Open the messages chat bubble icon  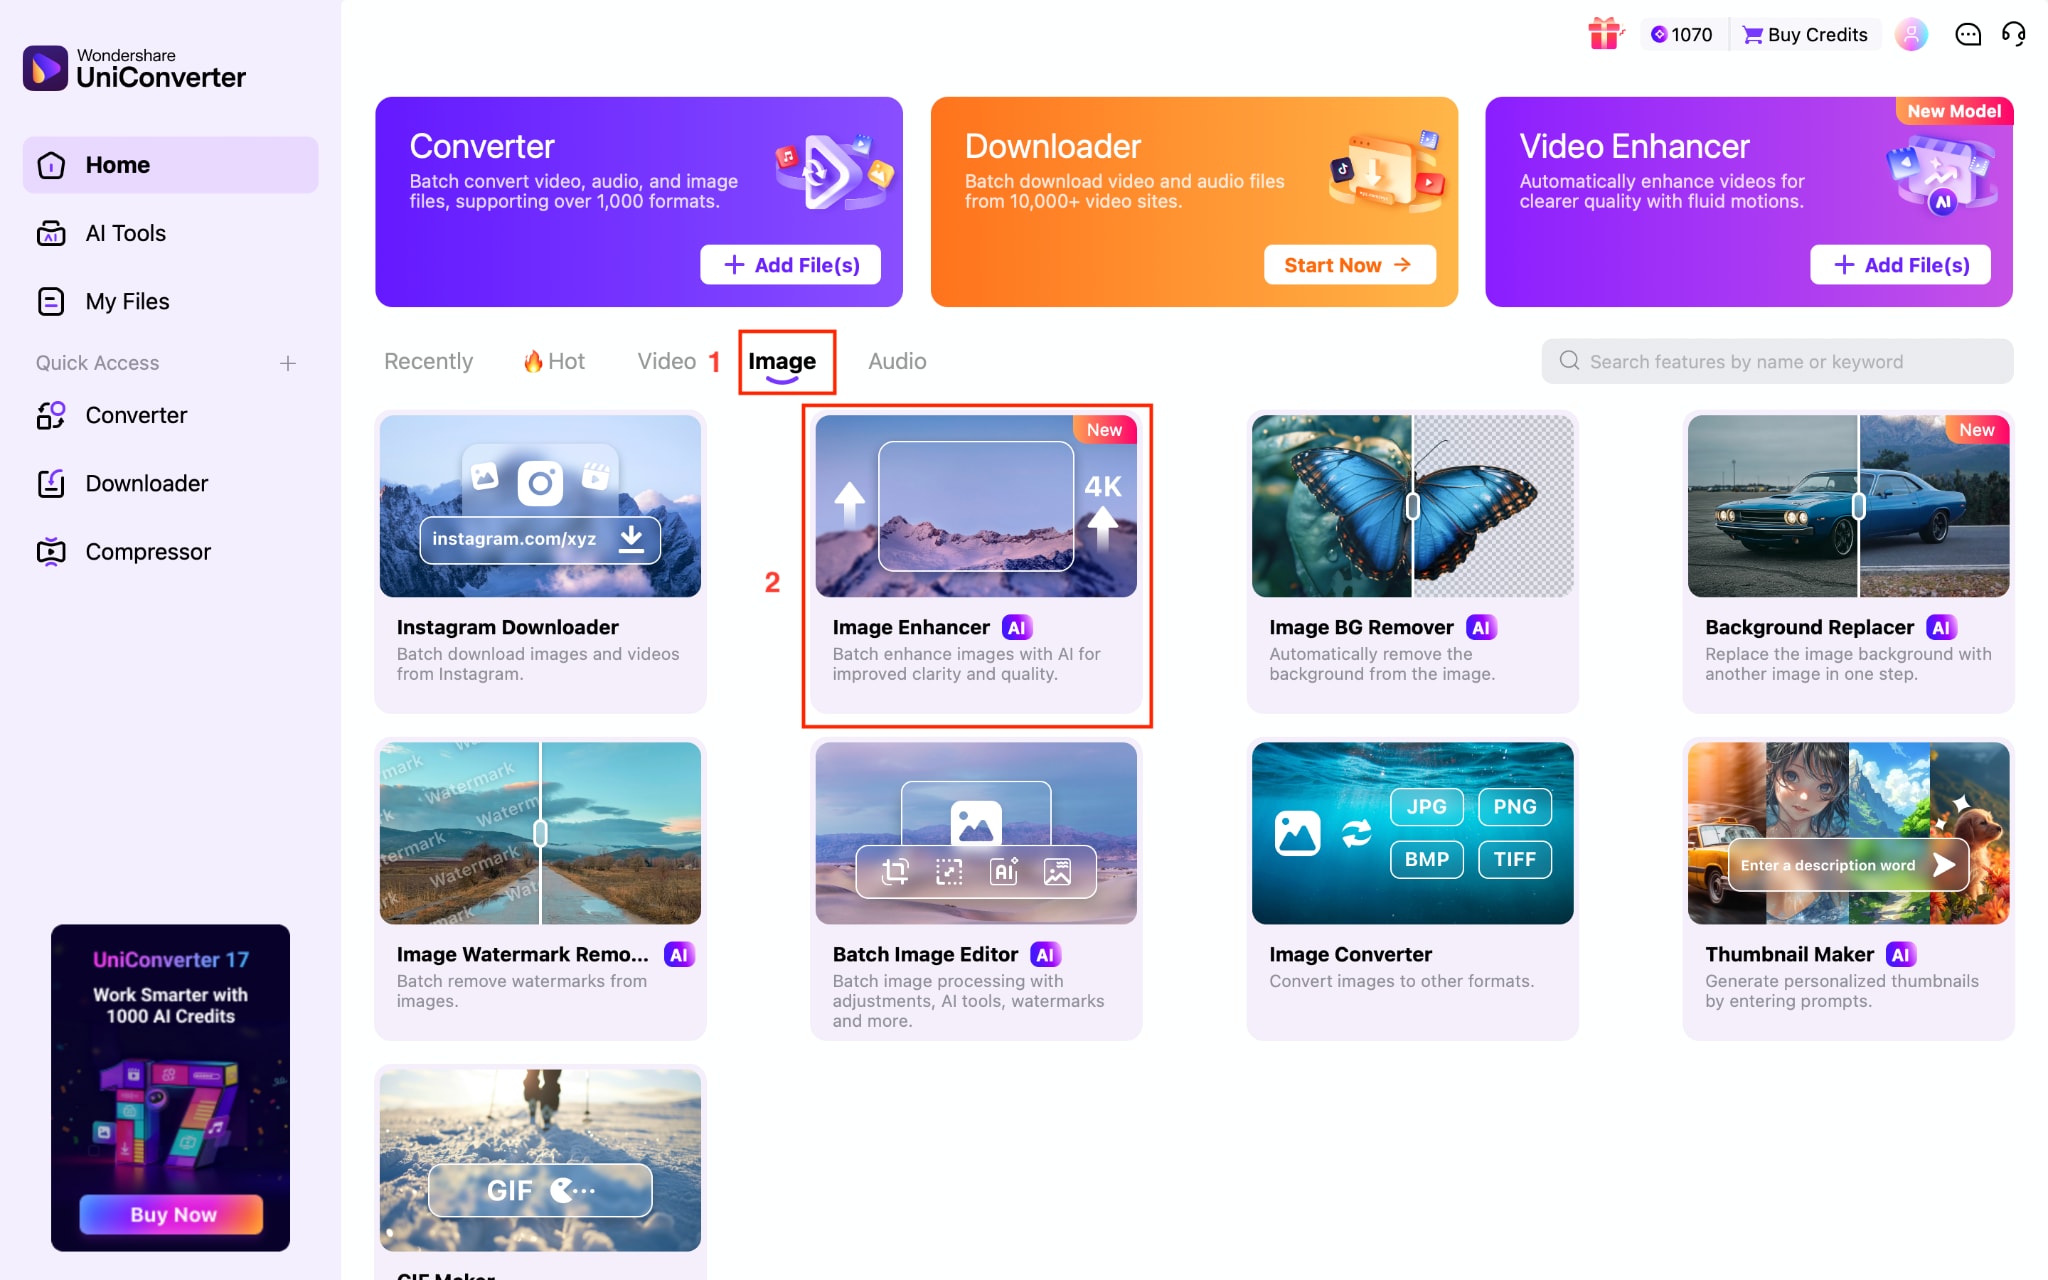click(x=1968, y=34)
